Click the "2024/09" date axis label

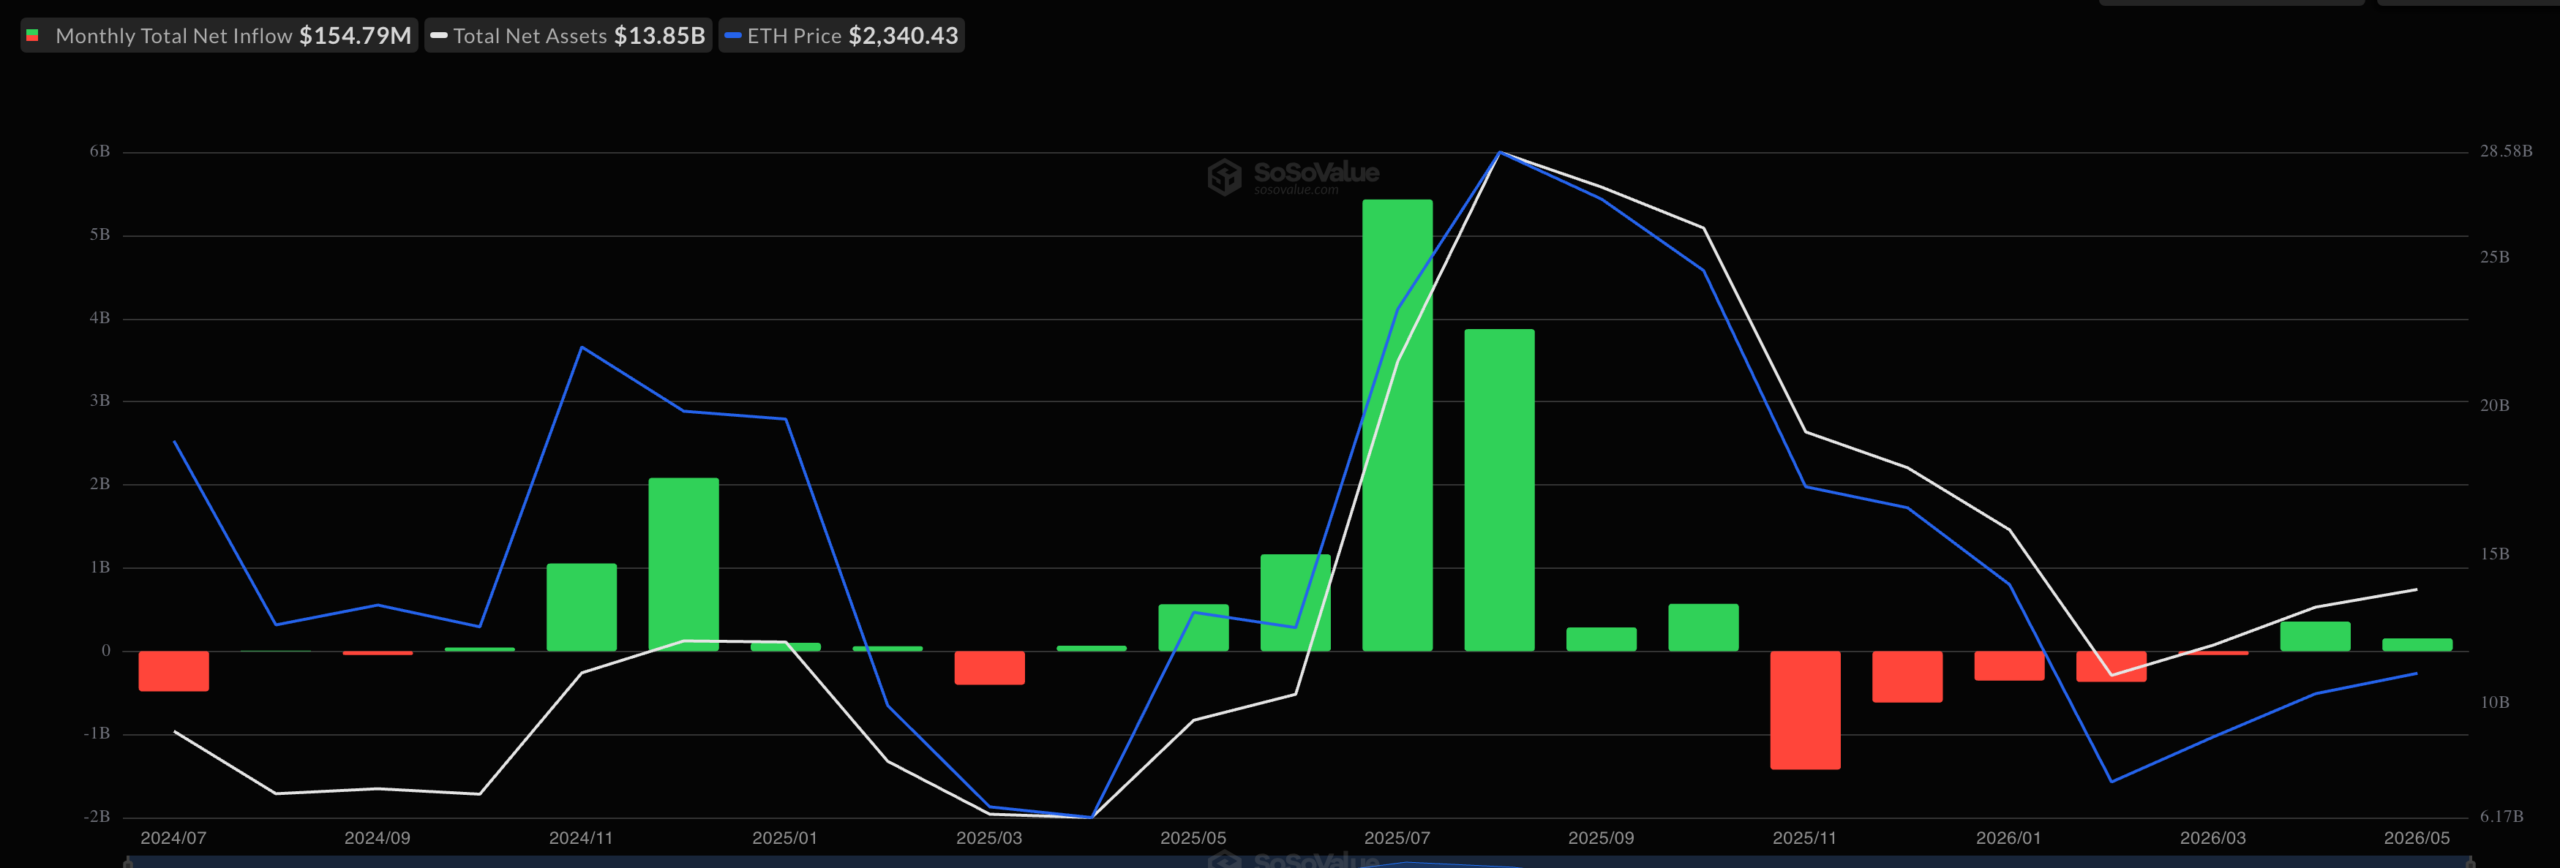pos(378,838)
